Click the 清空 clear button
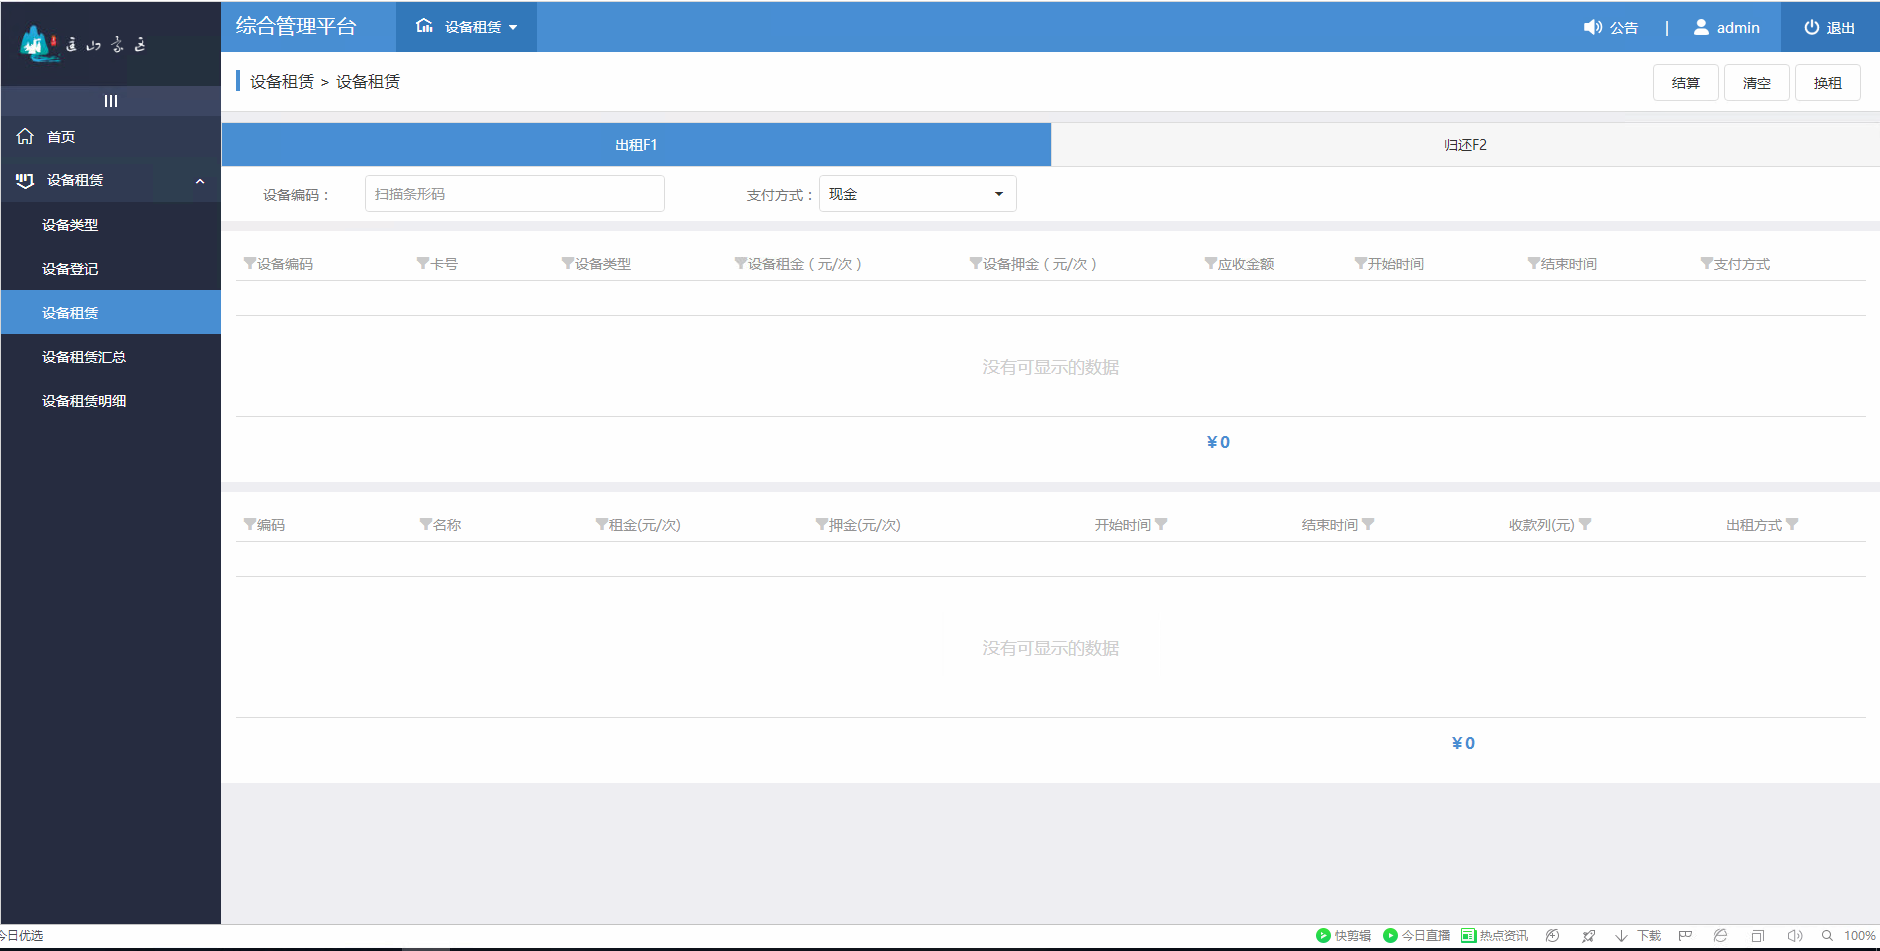The image size is (1880, 951). 1756,83
